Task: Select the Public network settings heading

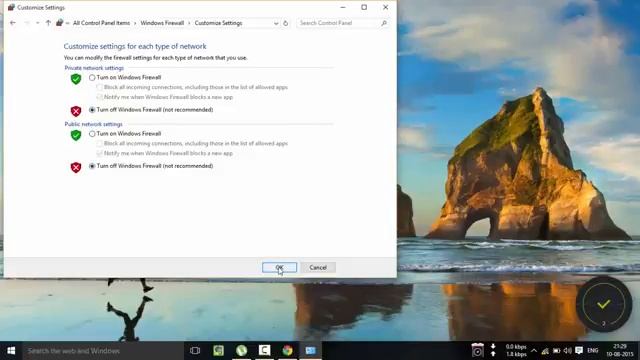Action: [93, 124]
